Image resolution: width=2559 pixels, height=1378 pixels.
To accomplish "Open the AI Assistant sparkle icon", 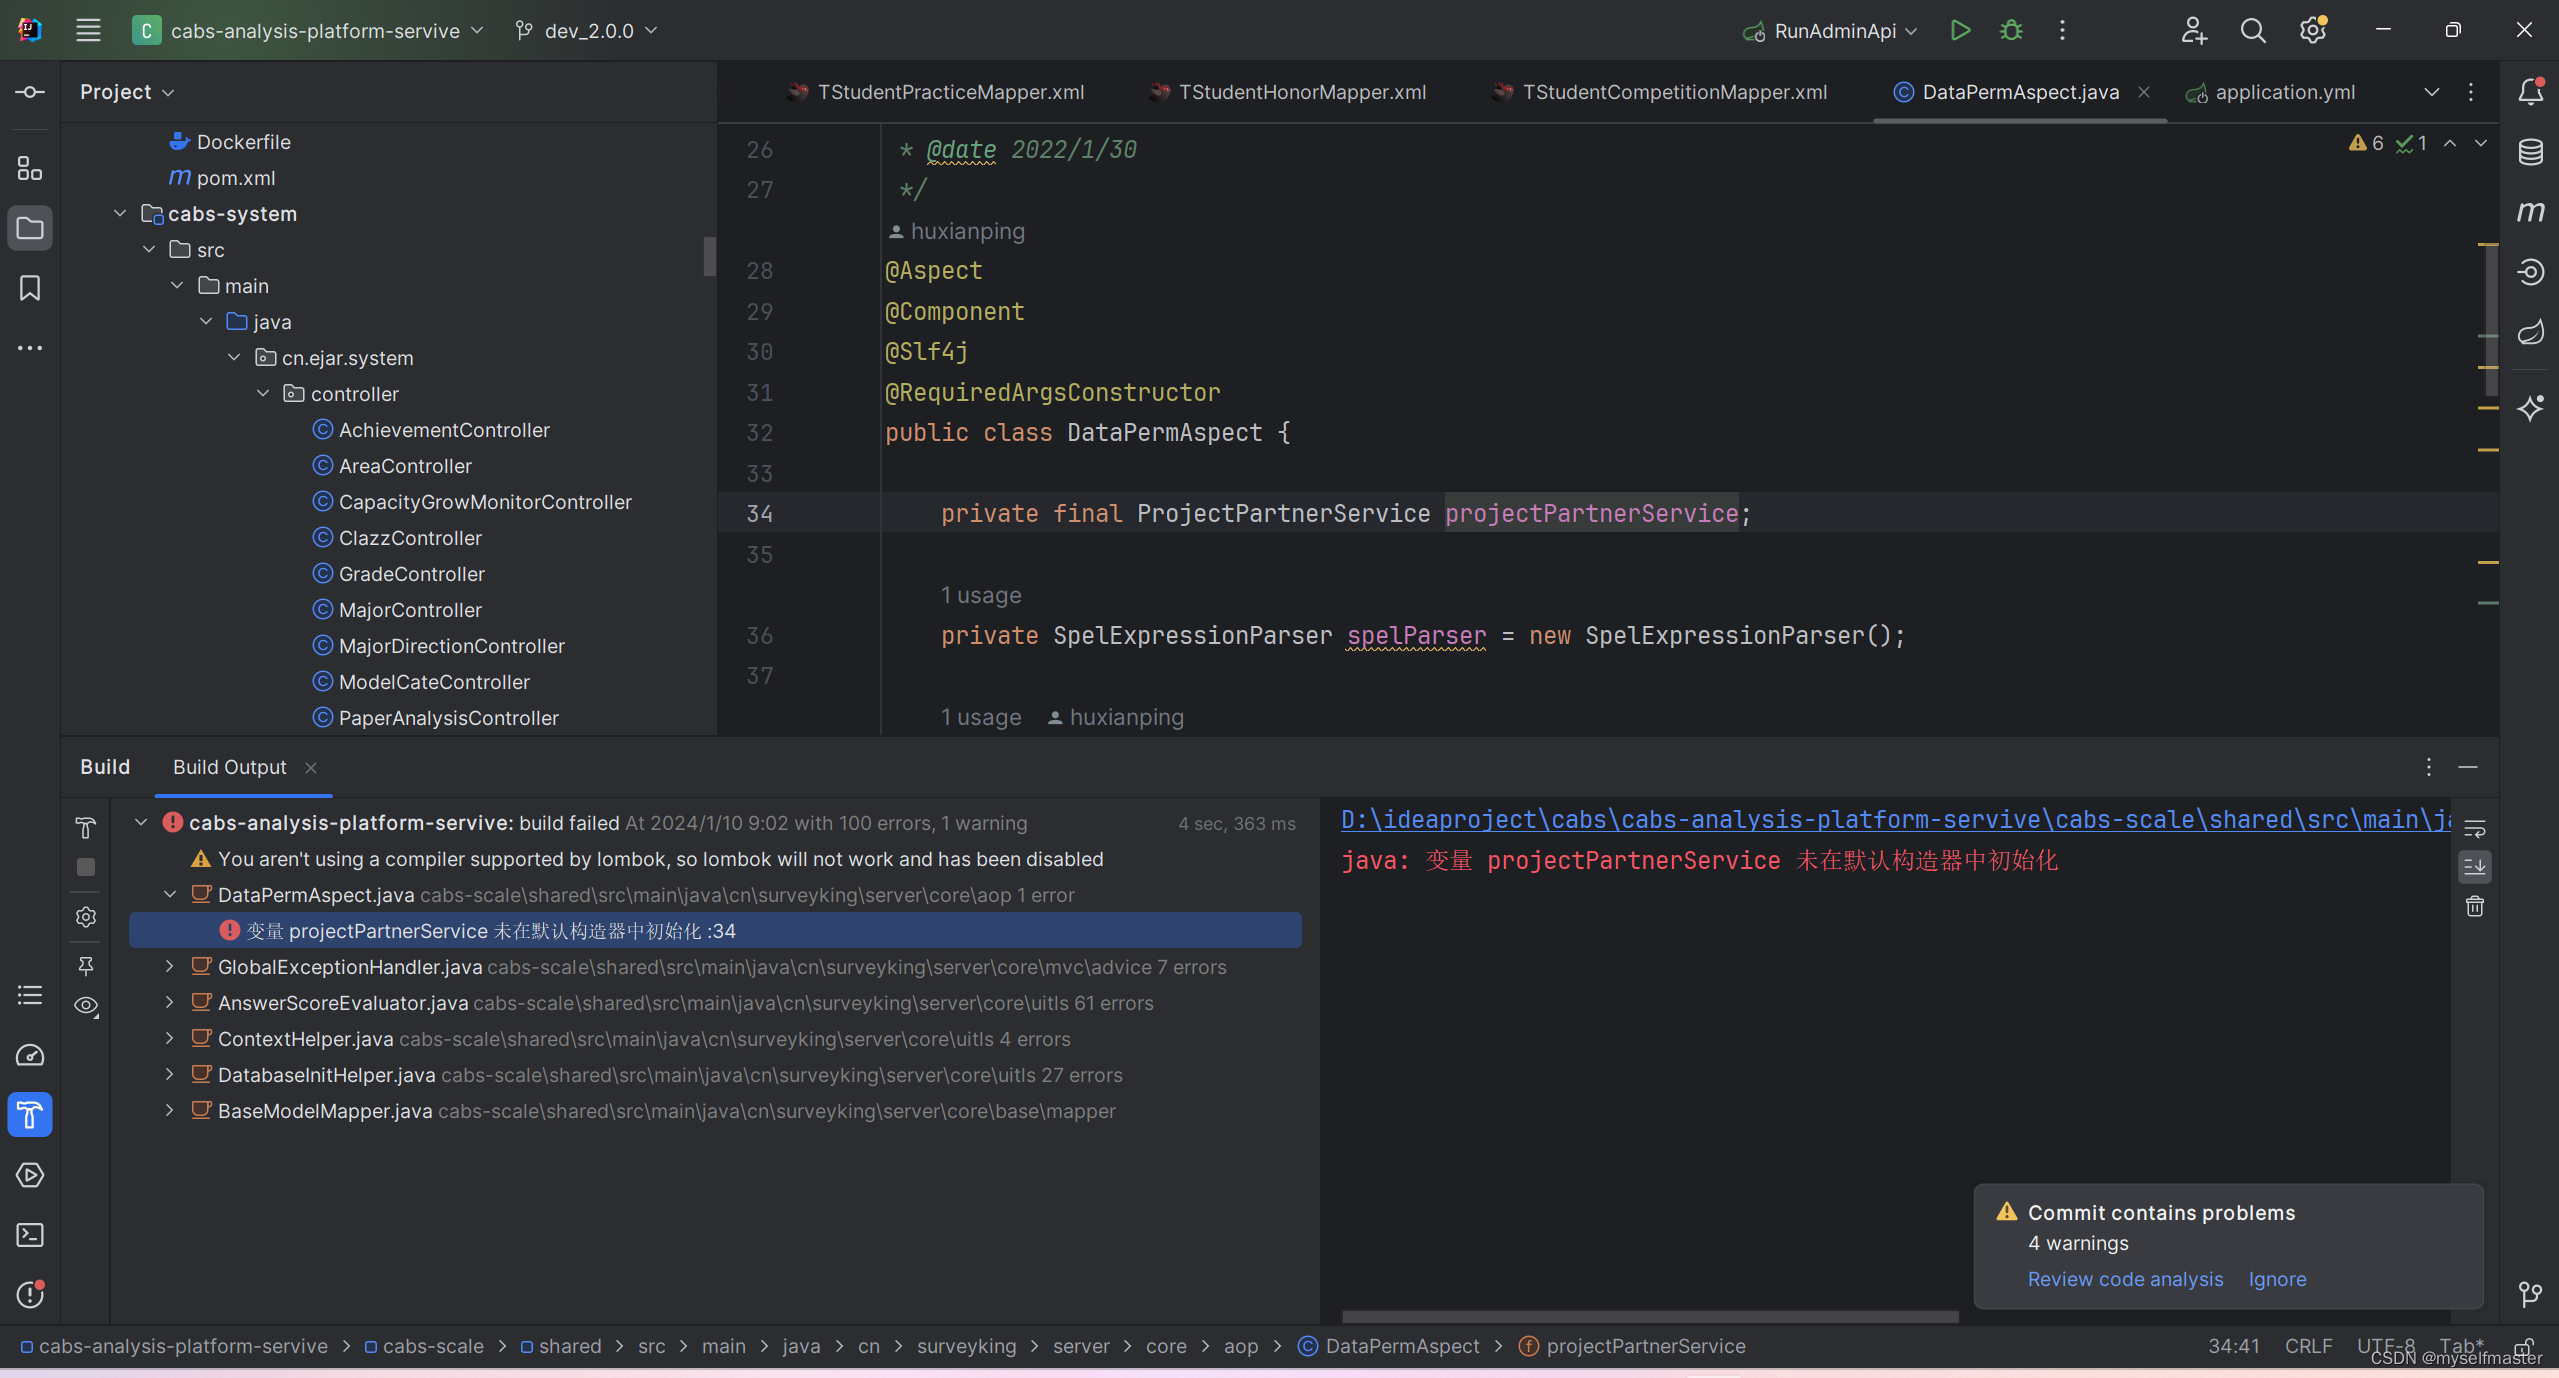I will (2531, 408).
